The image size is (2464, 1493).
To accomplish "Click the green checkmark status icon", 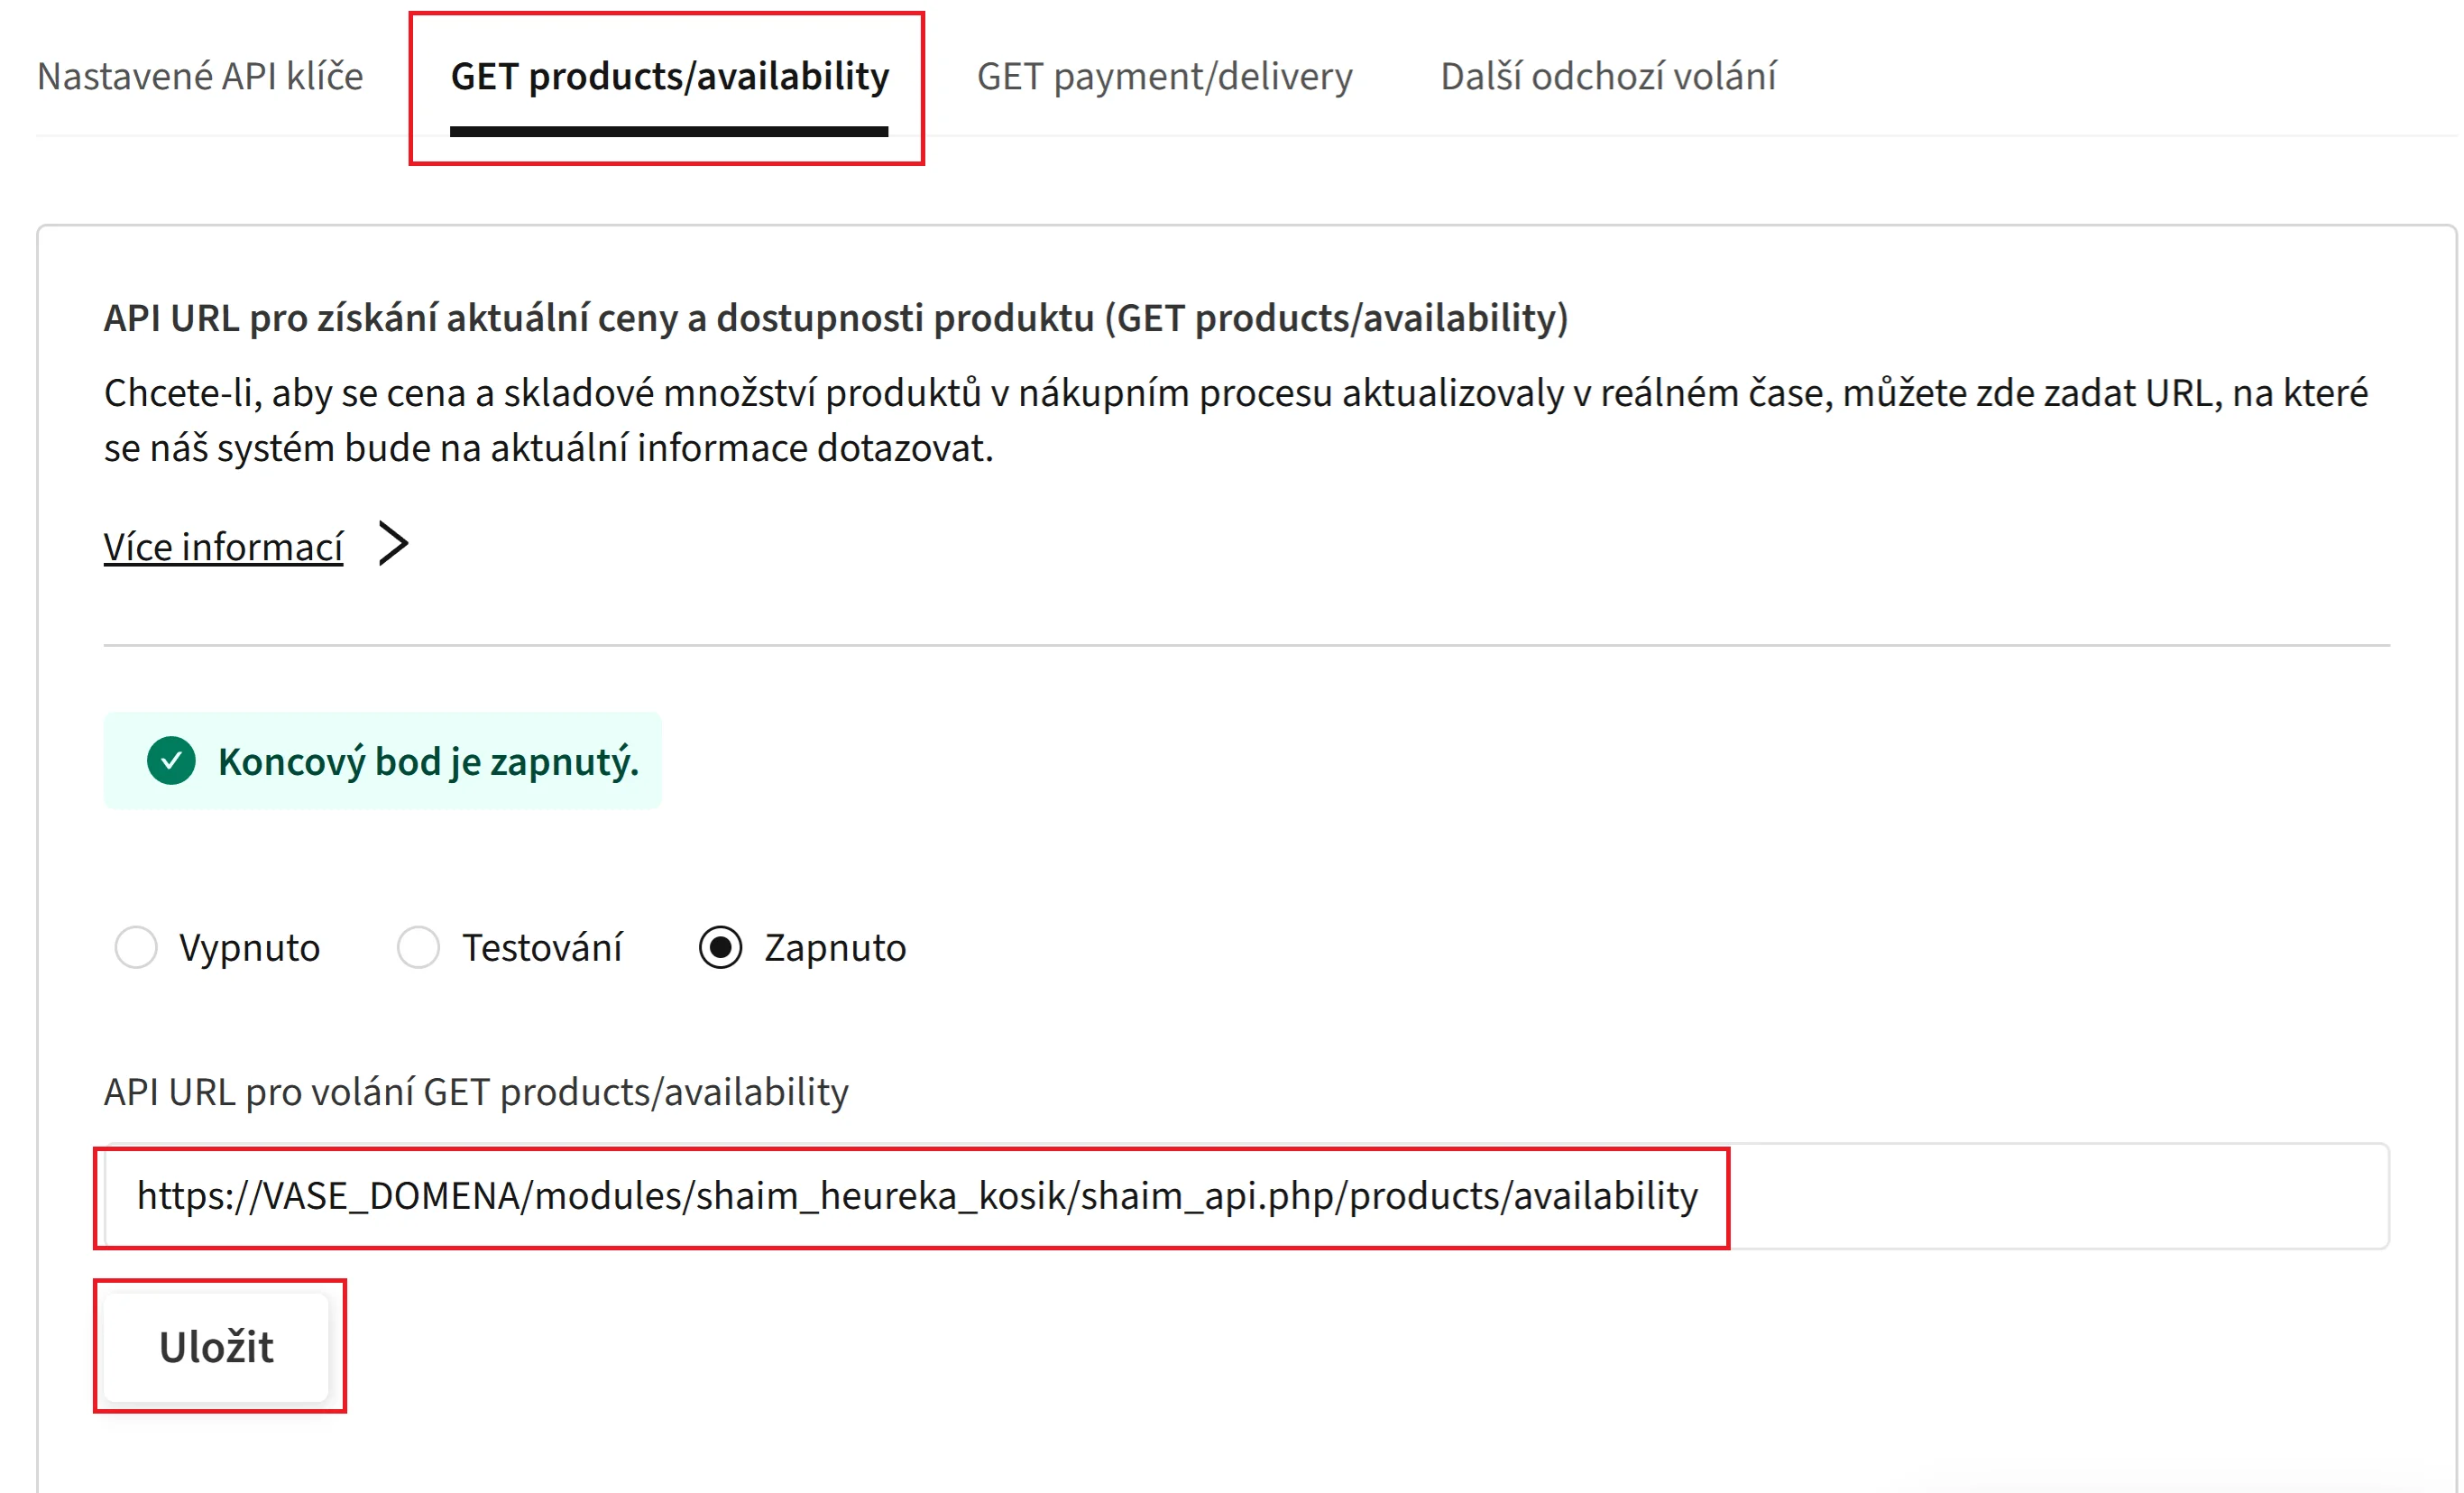I will pyautogui.click(x=171, y=761).
